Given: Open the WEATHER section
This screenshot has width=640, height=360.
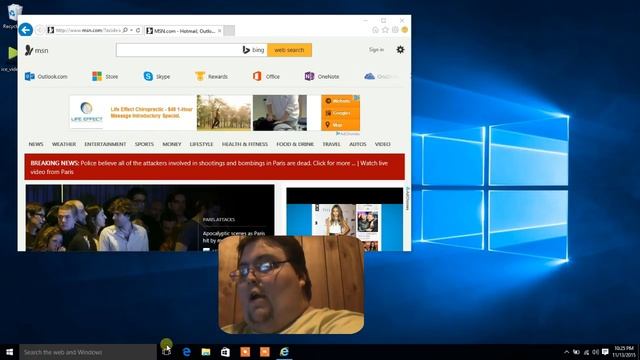Looking at the screenshot, I should [x=64, y=144].
